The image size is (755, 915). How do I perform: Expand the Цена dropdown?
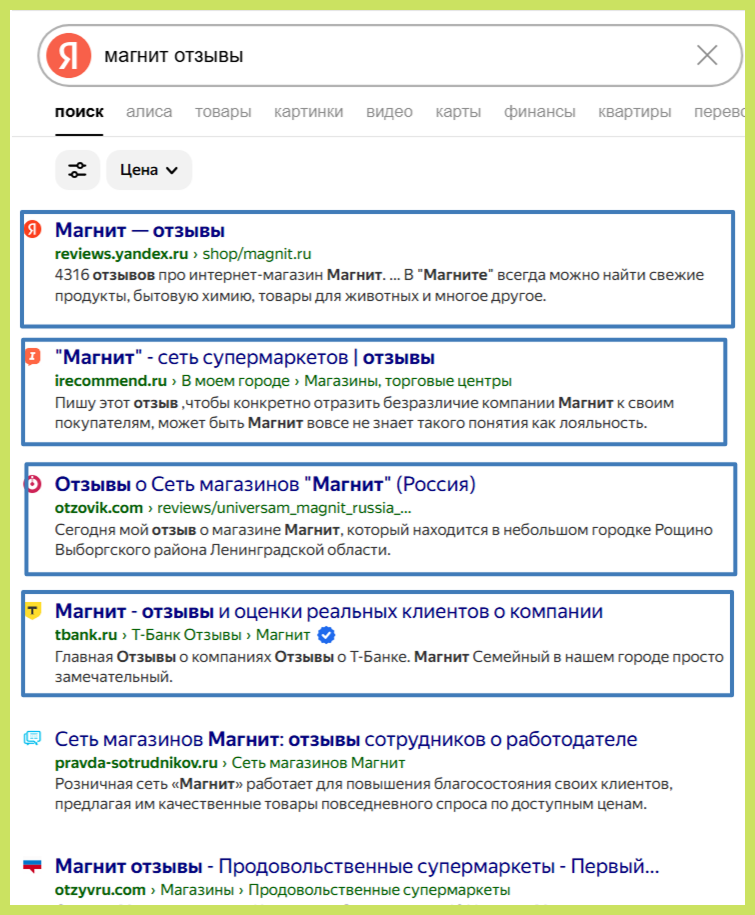(149, 170)
